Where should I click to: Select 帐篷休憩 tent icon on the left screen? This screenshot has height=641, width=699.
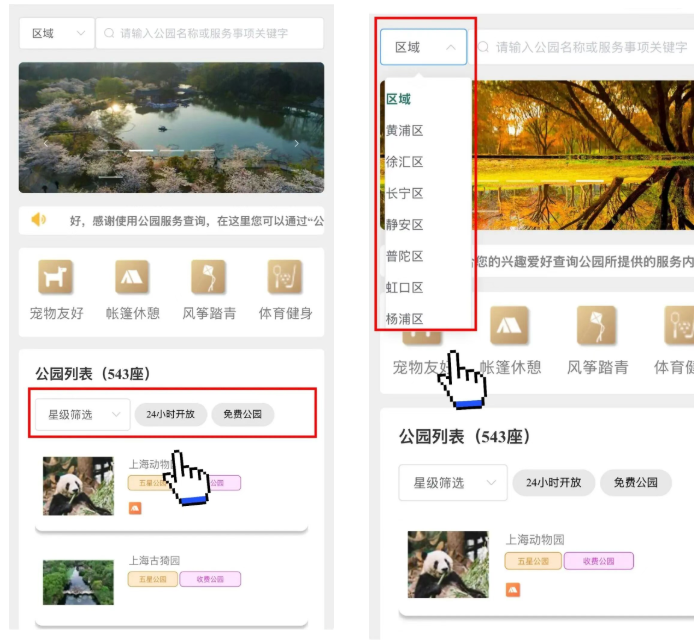tap(132, 277)
